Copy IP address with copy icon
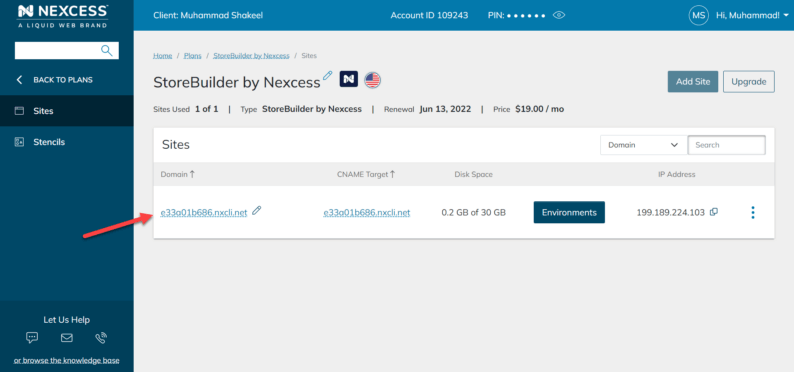The width and height of the screenshot is (794, 372). (713, 212)
